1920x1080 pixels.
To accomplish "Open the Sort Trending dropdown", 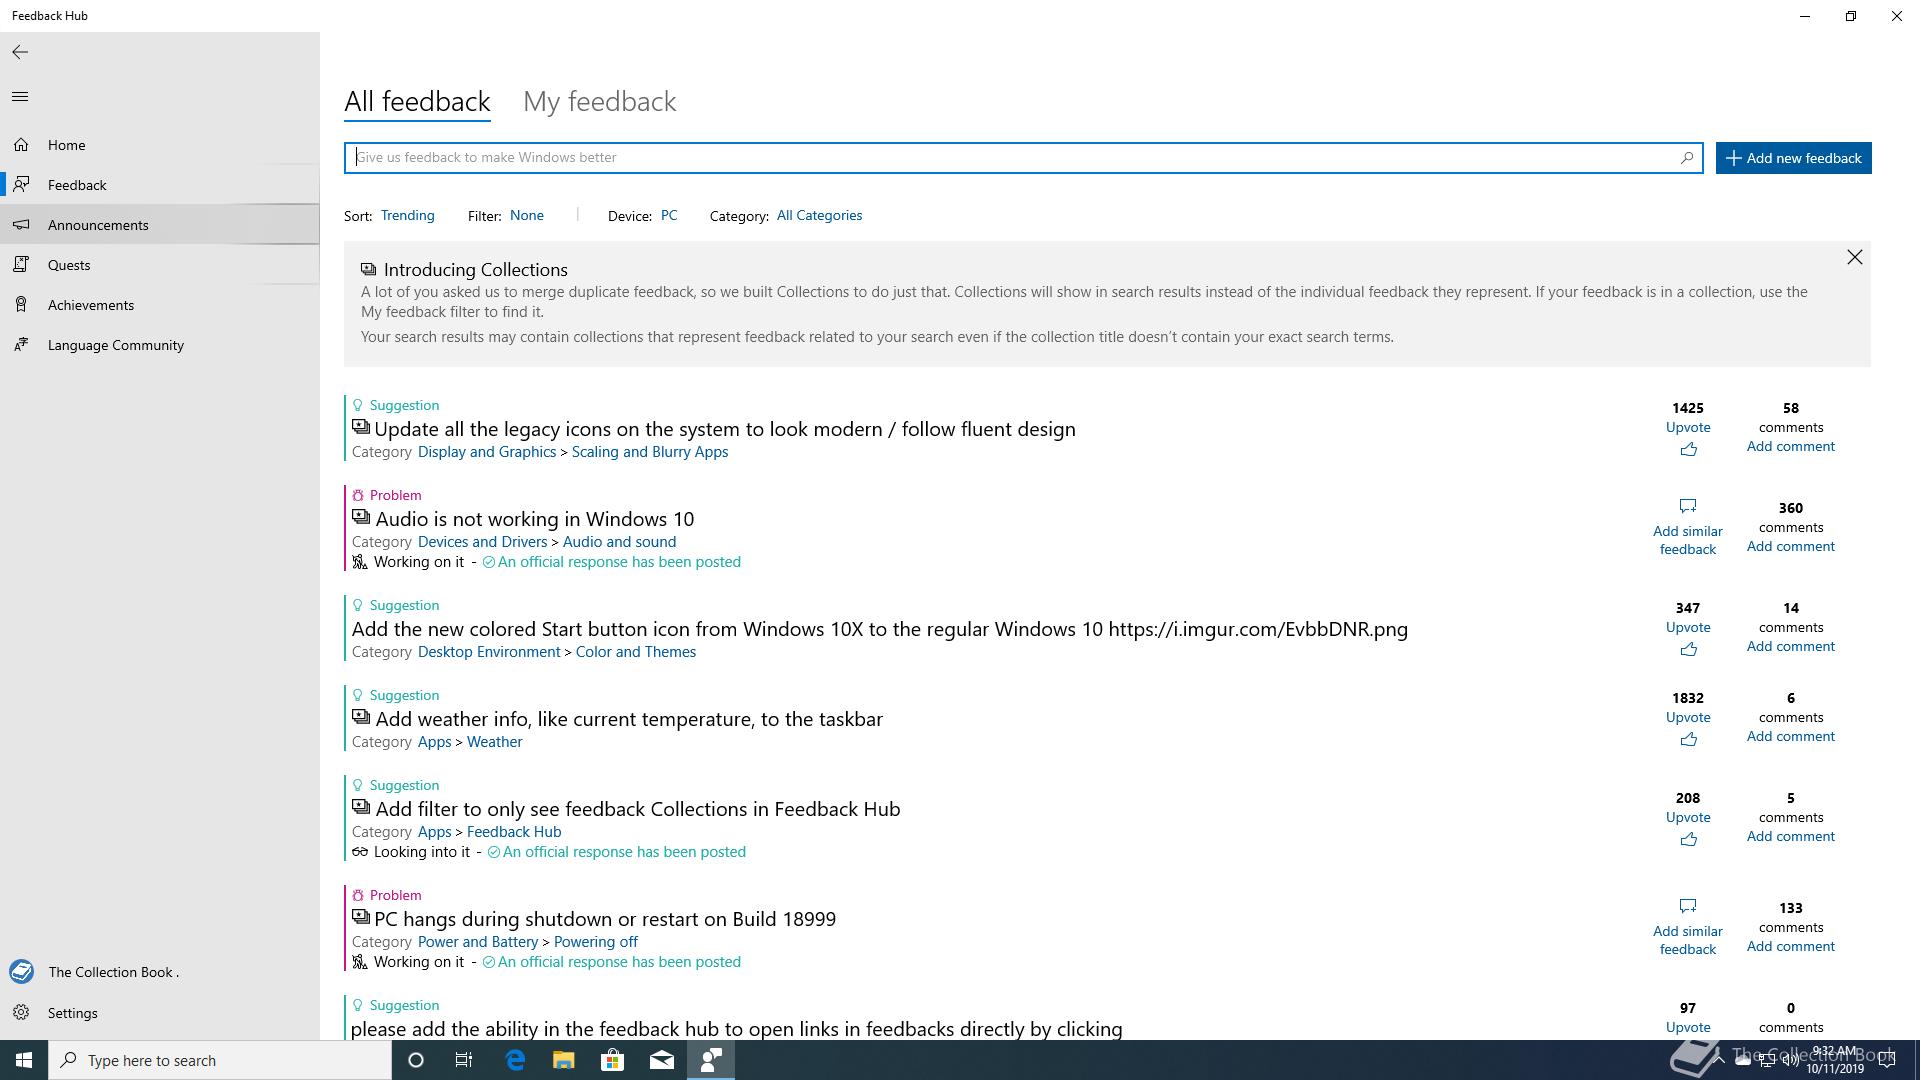I will click(x=407, y=216).
